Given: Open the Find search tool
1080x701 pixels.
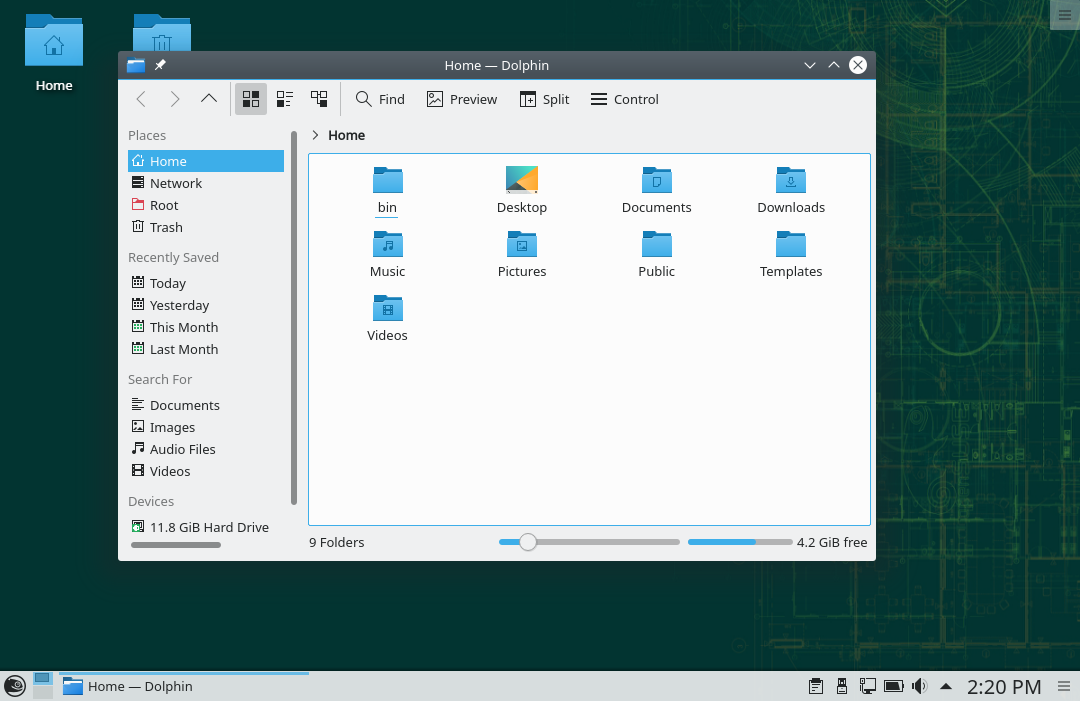Looking at the screenshot, I should [x=380, y=99].
